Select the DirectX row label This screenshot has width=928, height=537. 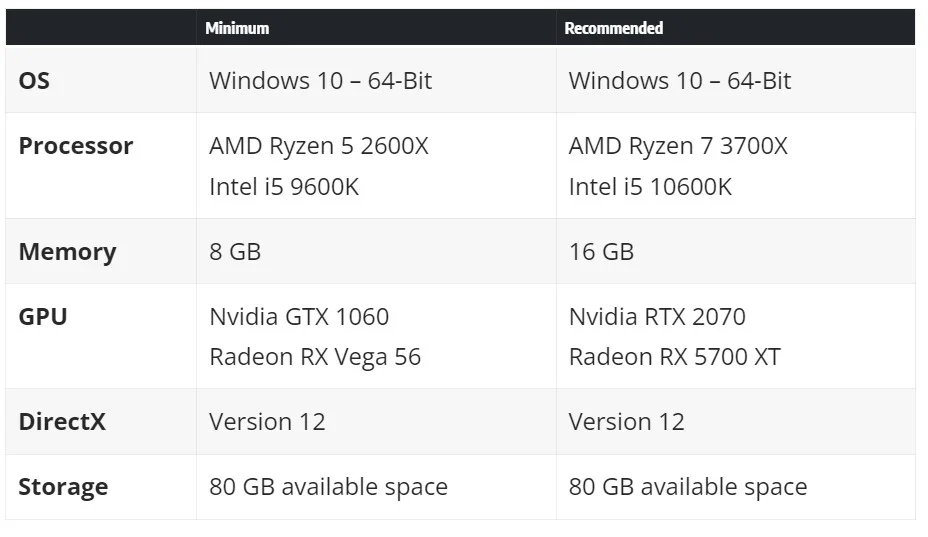62,422
